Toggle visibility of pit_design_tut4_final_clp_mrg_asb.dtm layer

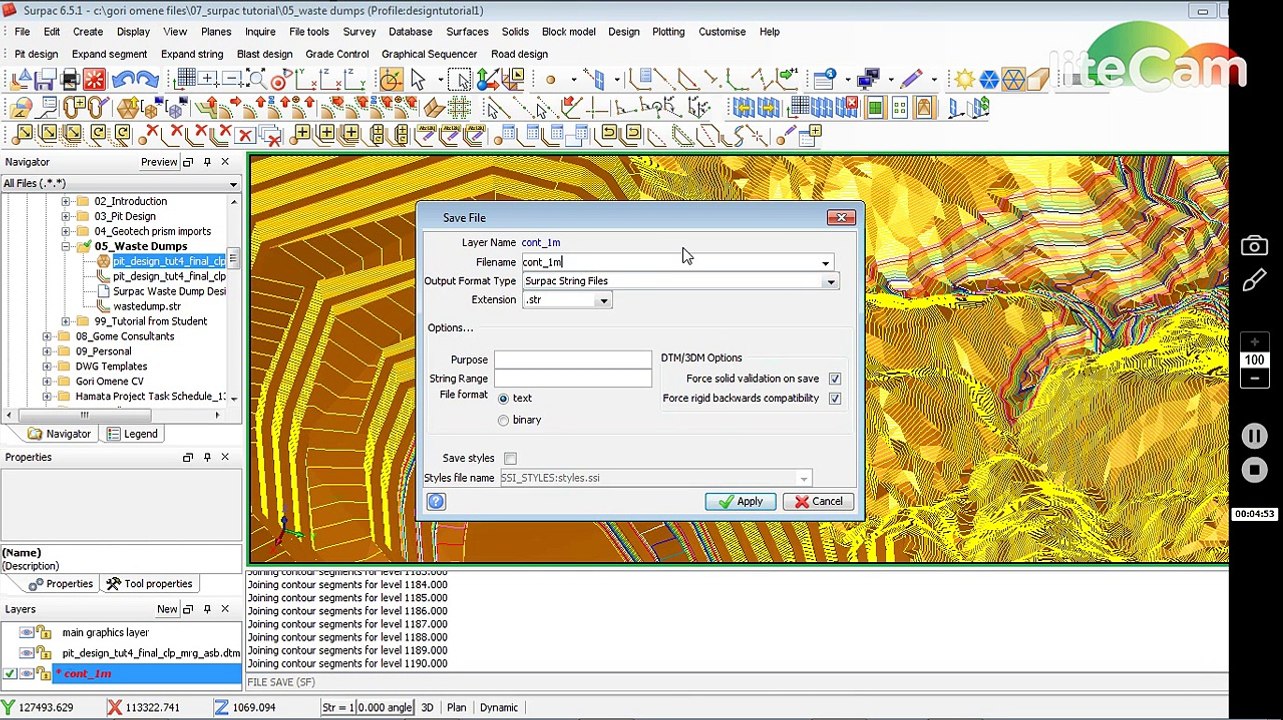click(26, 653)
